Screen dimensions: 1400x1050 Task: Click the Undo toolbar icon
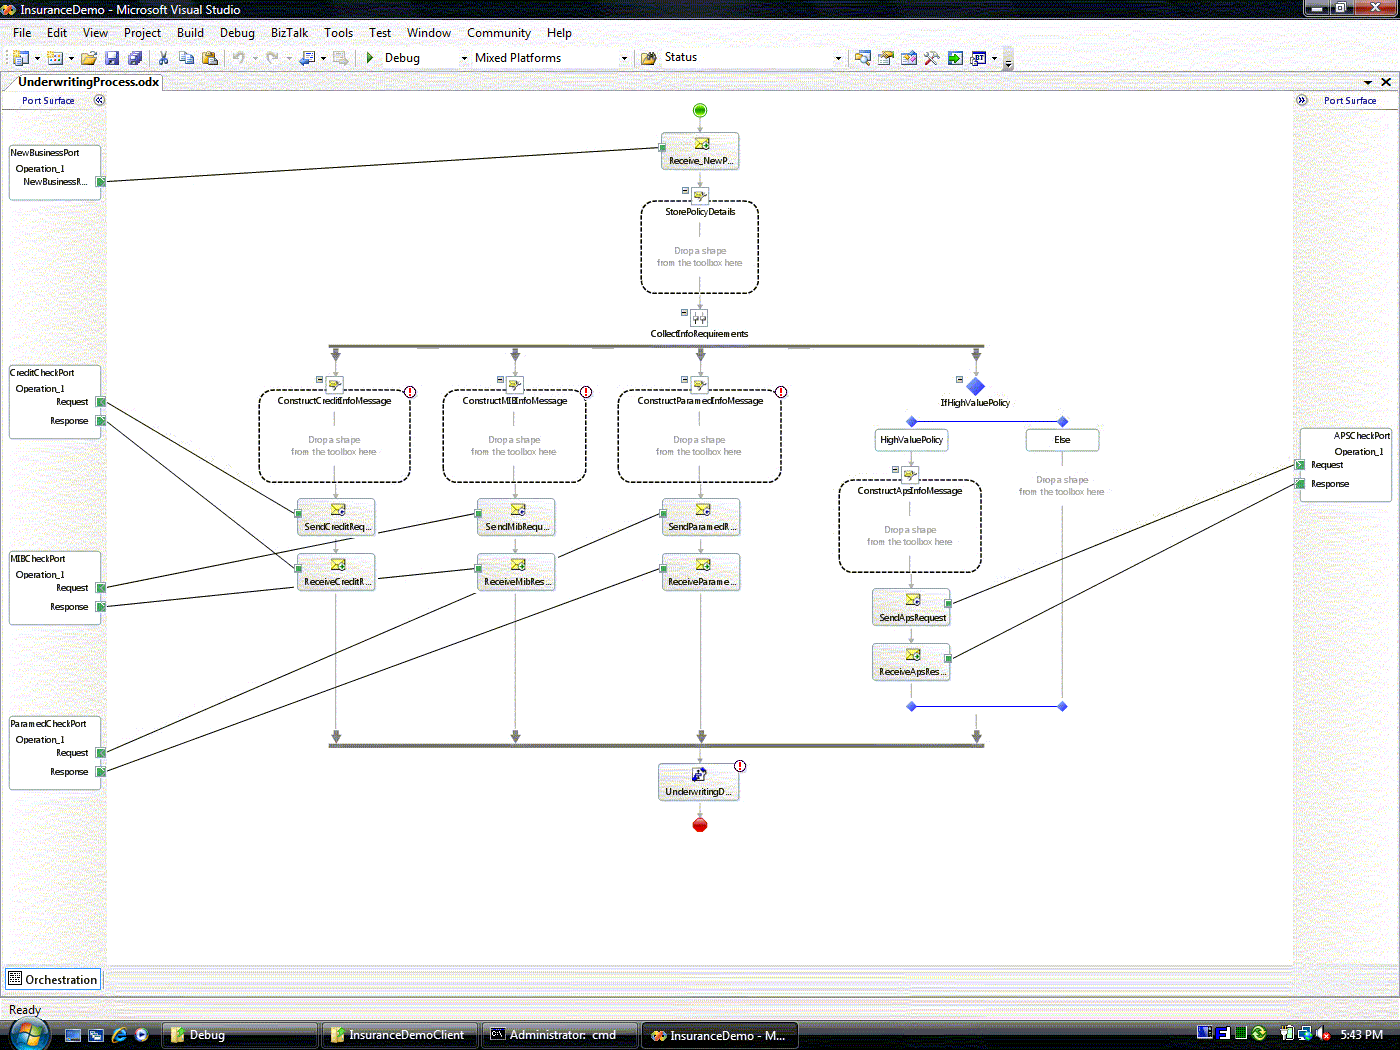tap(238, 58)
